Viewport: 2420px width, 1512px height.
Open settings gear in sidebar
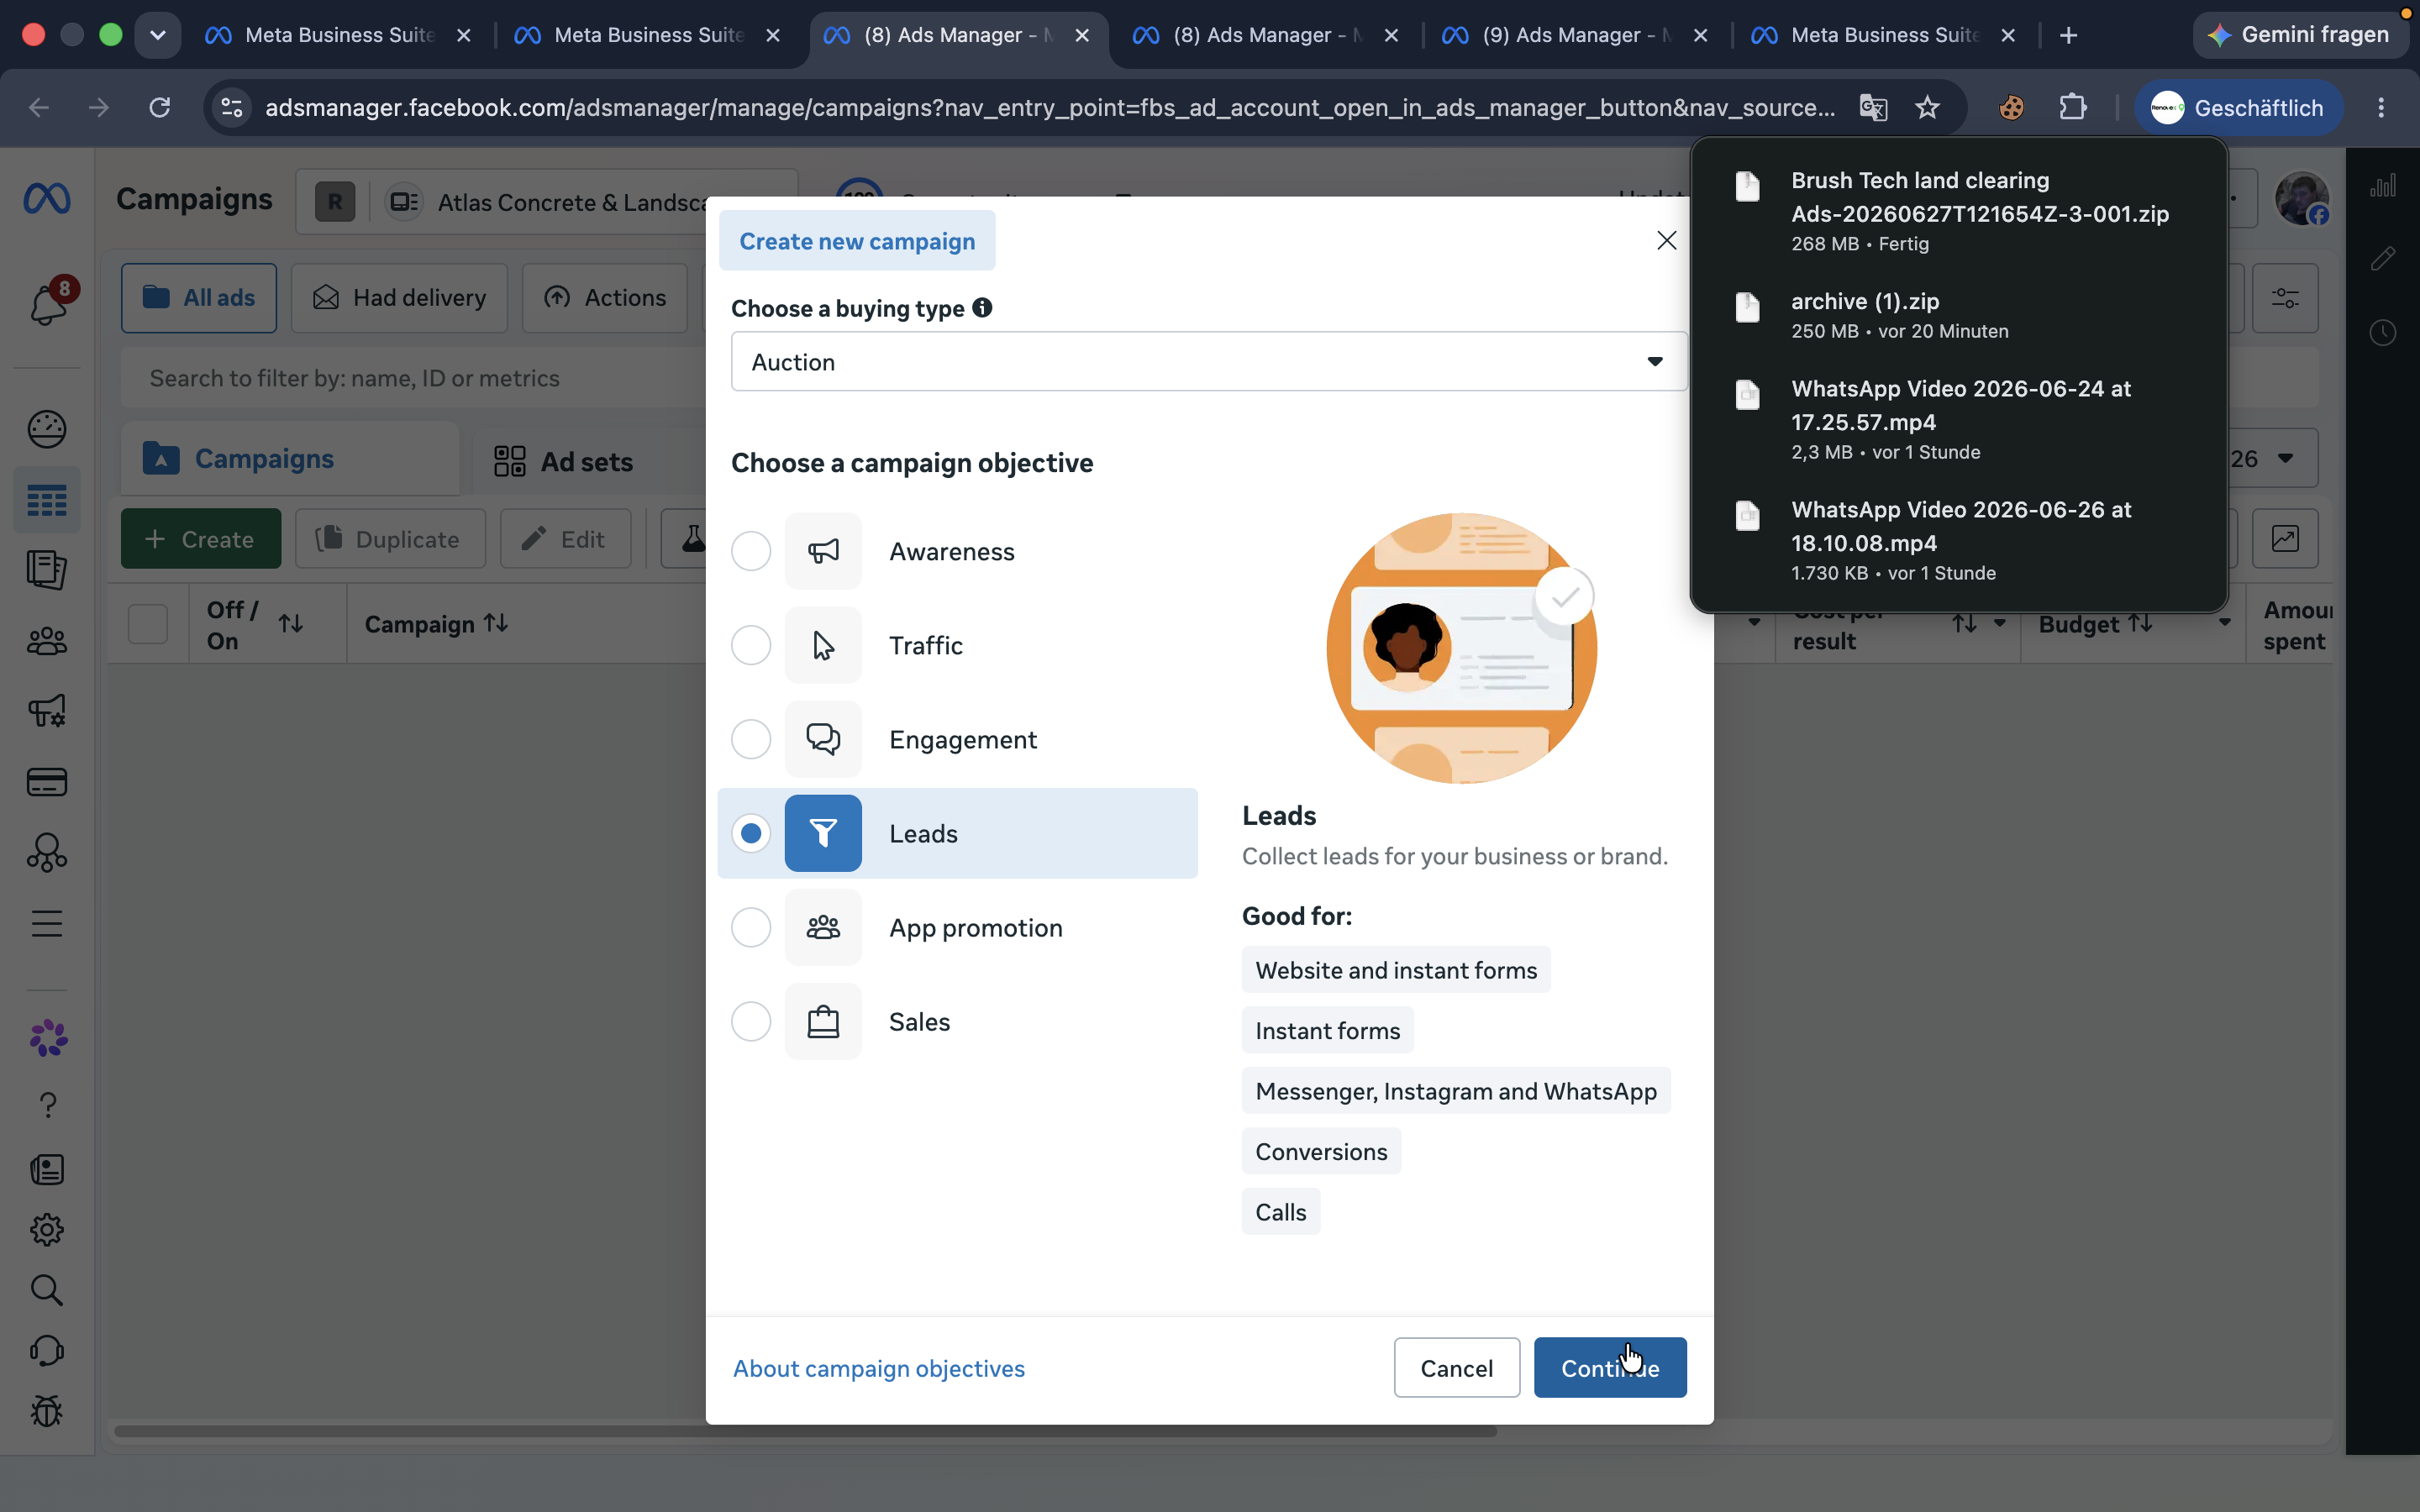point(47,1230)
